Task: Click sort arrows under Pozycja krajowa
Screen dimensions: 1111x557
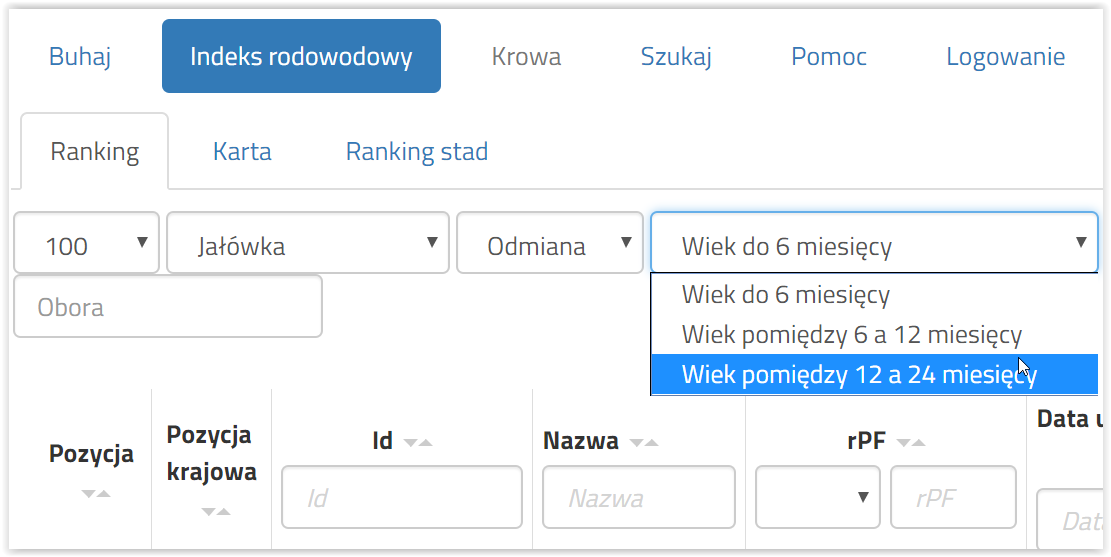Action: (215, 512)
